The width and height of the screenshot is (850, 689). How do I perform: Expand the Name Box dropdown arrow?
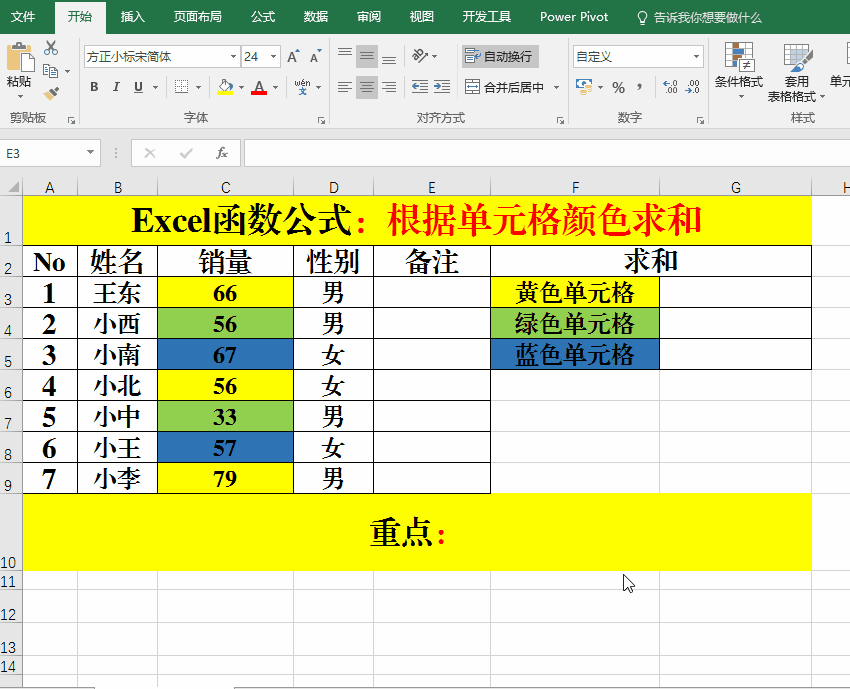[91, 153]
